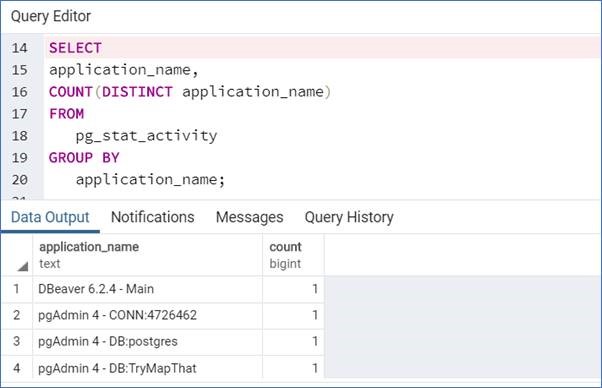Click the 'pgAdmin 4 - DB:postgres' cell

147,341
